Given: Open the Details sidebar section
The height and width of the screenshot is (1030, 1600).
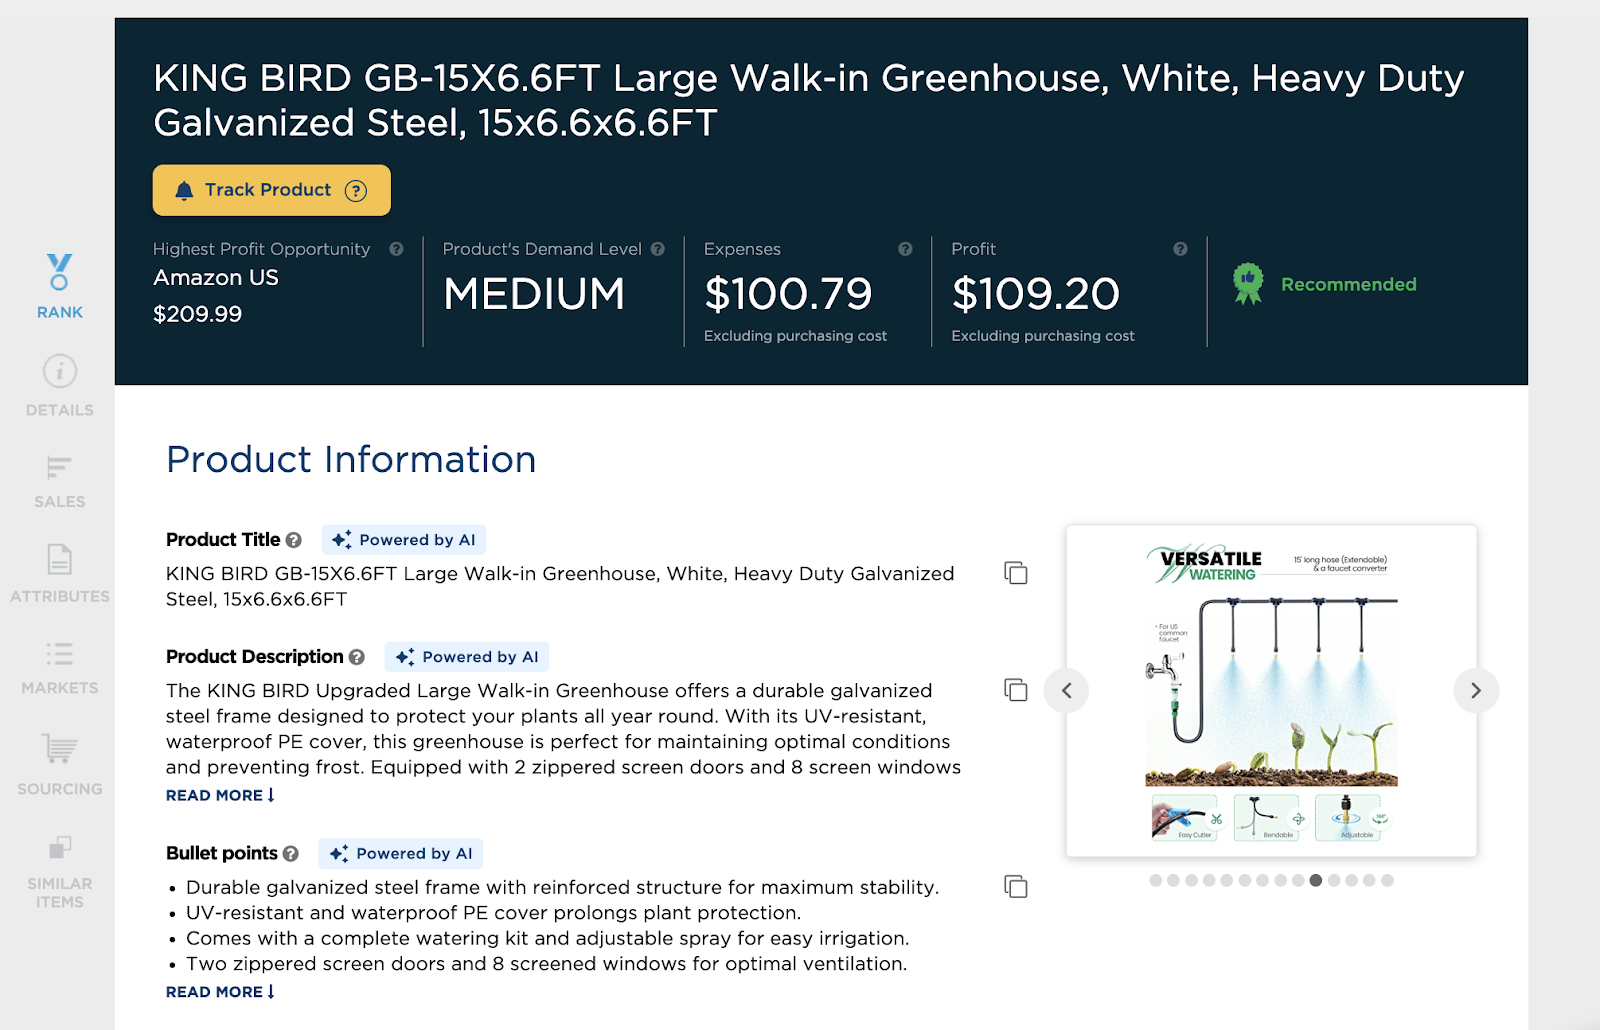Looking at the screenshot, I should tap(59, 386).
